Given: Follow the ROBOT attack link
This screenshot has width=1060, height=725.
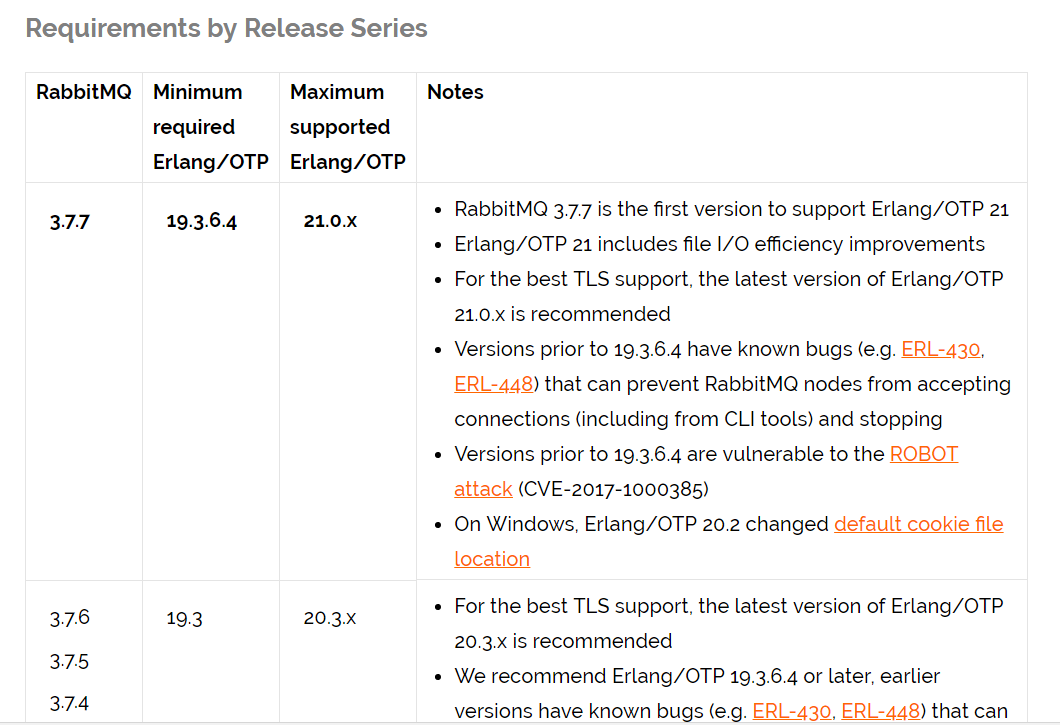Looking at the screenshot, I should pyautogui.click(x=923, y=454).
